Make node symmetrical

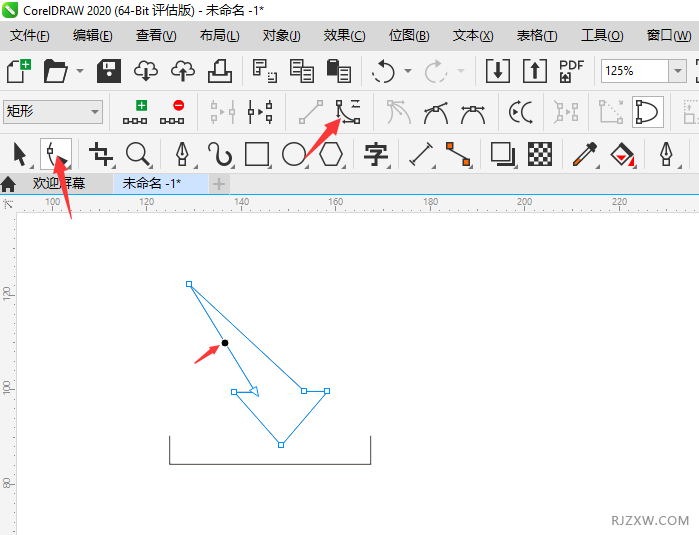473,112
